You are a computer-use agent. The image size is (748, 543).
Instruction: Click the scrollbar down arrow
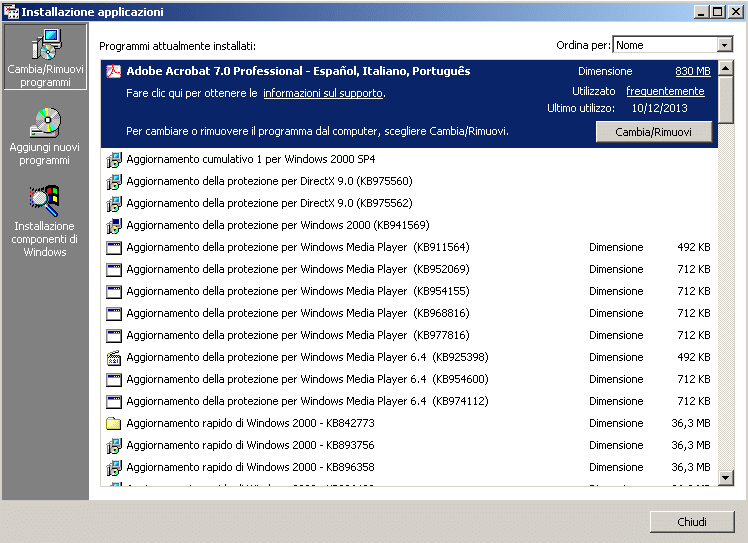click(726, 477)
